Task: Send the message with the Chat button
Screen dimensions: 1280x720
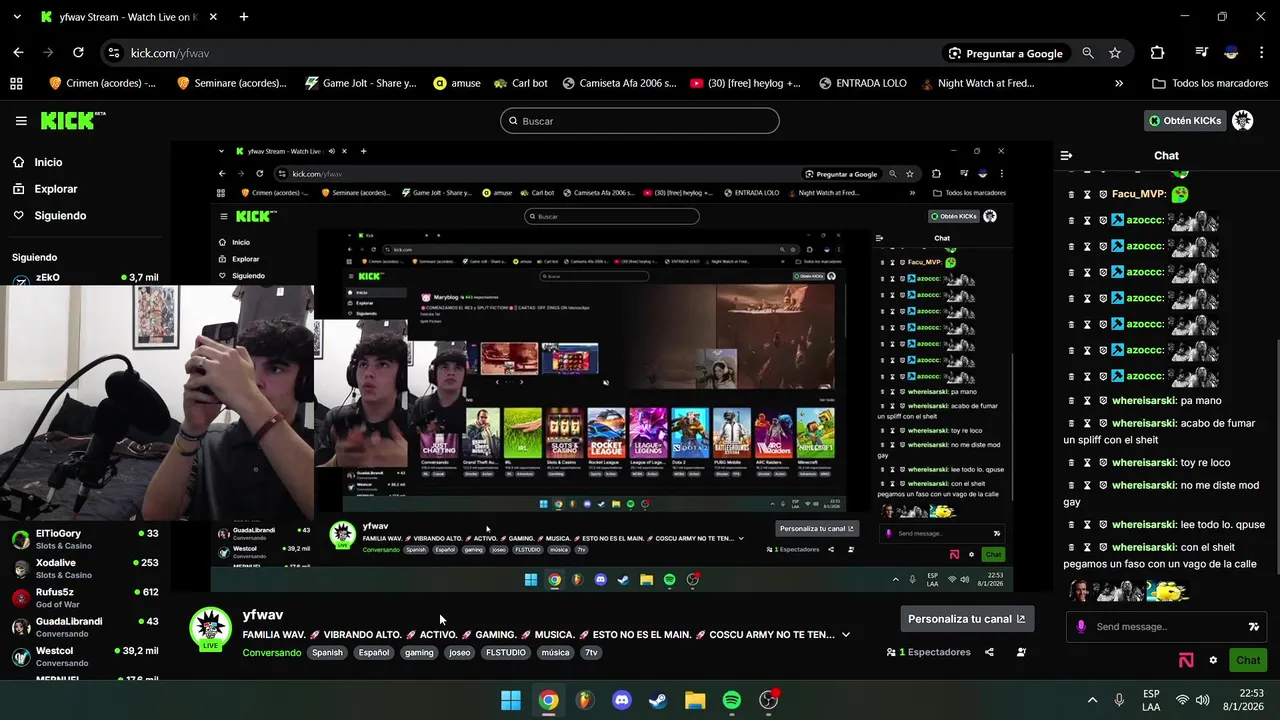Action: pyautogui.click(x=1248, y=660)
